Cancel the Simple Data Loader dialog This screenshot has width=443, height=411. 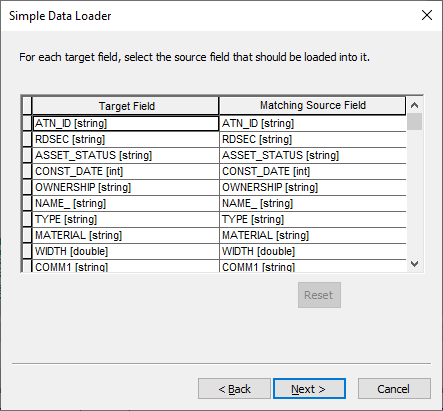coord(394,389)
